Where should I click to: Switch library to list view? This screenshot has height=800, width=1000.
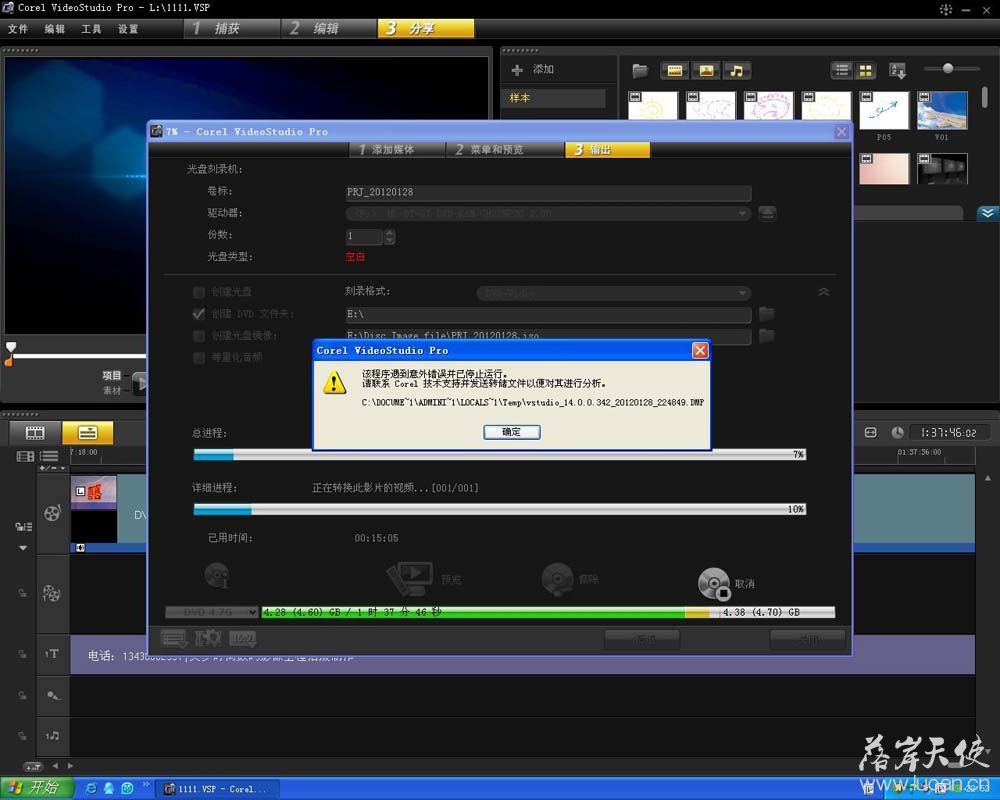point(842,70)
